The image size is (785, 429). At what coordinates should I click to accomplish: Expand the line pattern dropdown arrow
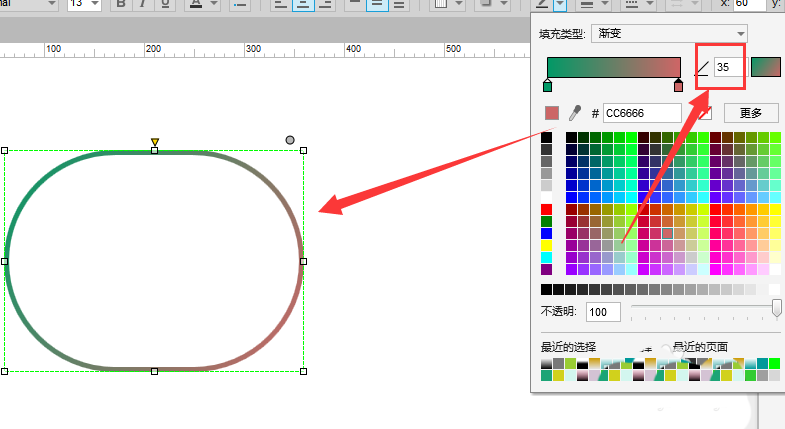click(x=650, y=5)
